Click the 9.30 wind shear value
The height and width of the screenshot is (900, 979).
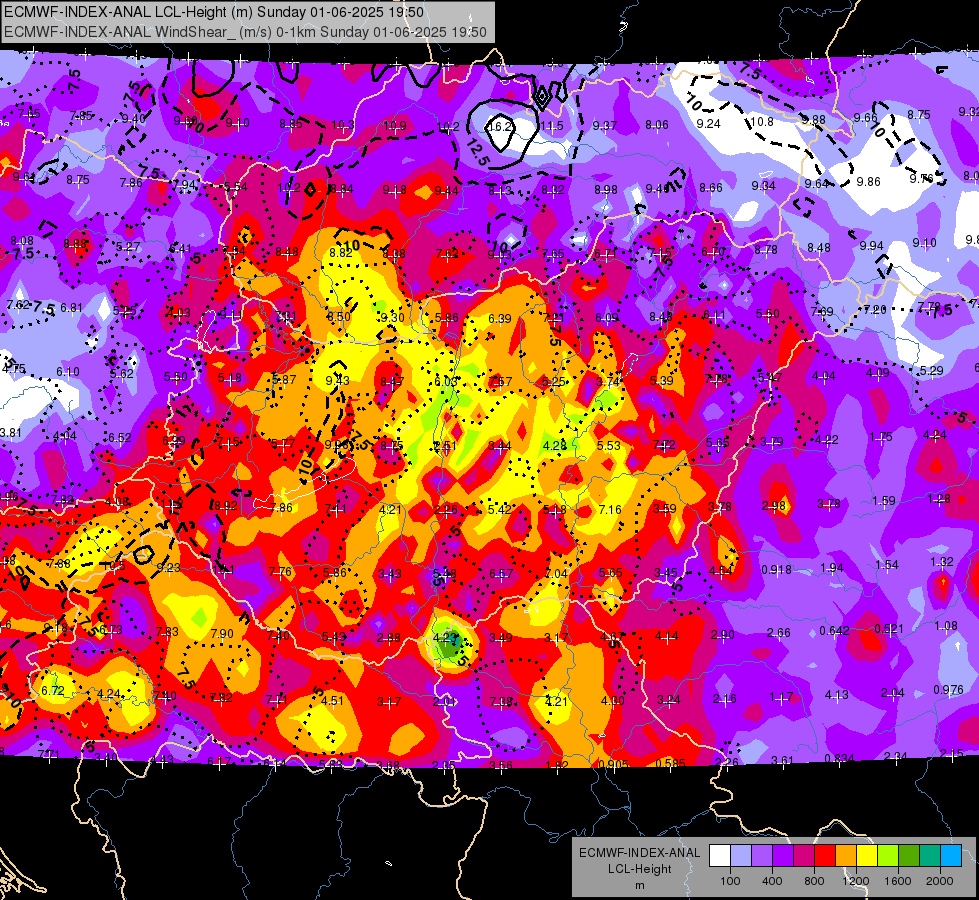pos(392,318)
